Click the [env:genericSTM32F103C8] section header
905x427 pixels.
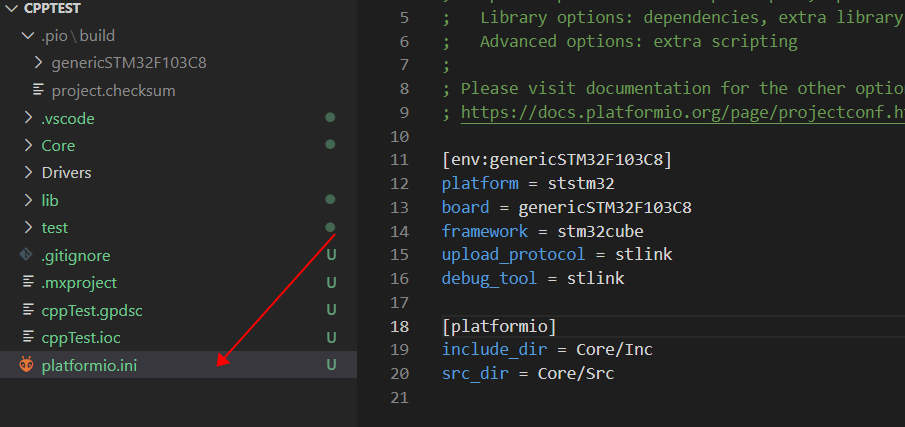(557, 160)
